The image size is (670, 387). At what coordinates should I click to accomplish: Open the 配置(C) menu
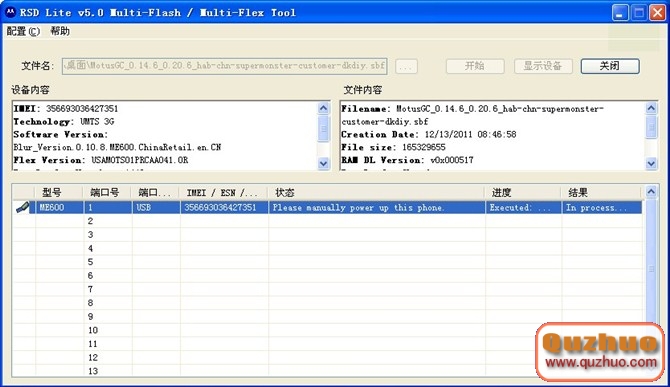pyautogui.click(x=23, y=31)
